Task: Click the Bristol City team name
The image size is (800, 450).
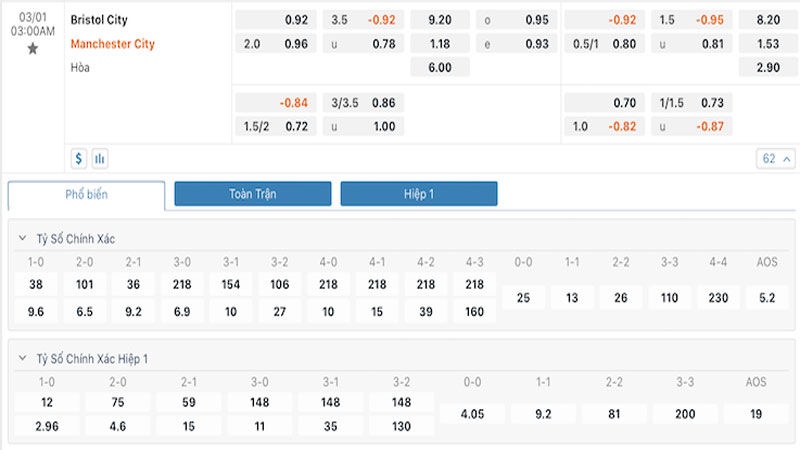Action: click(x=99, y=20)
